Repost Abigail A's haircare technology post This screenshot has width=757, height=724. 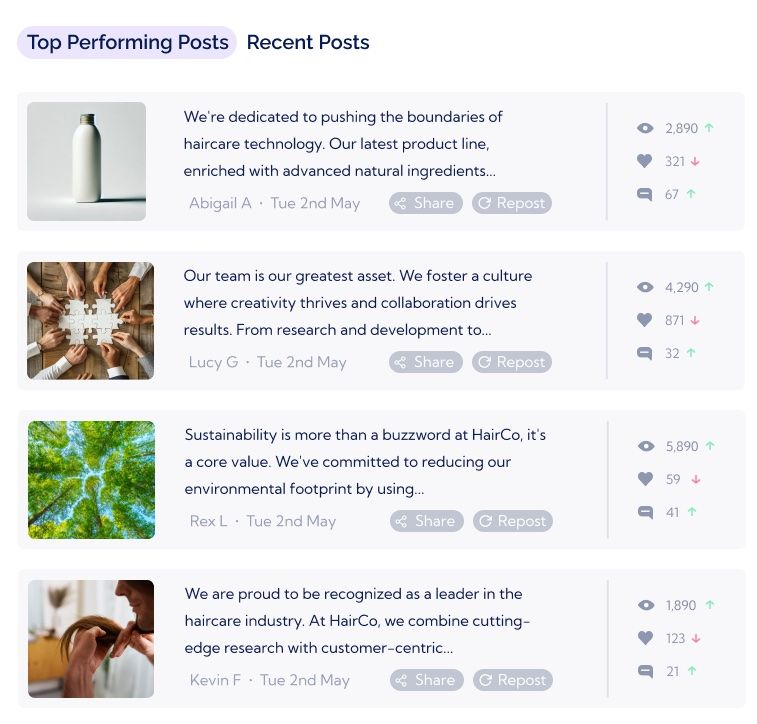[x=512, y=203]
